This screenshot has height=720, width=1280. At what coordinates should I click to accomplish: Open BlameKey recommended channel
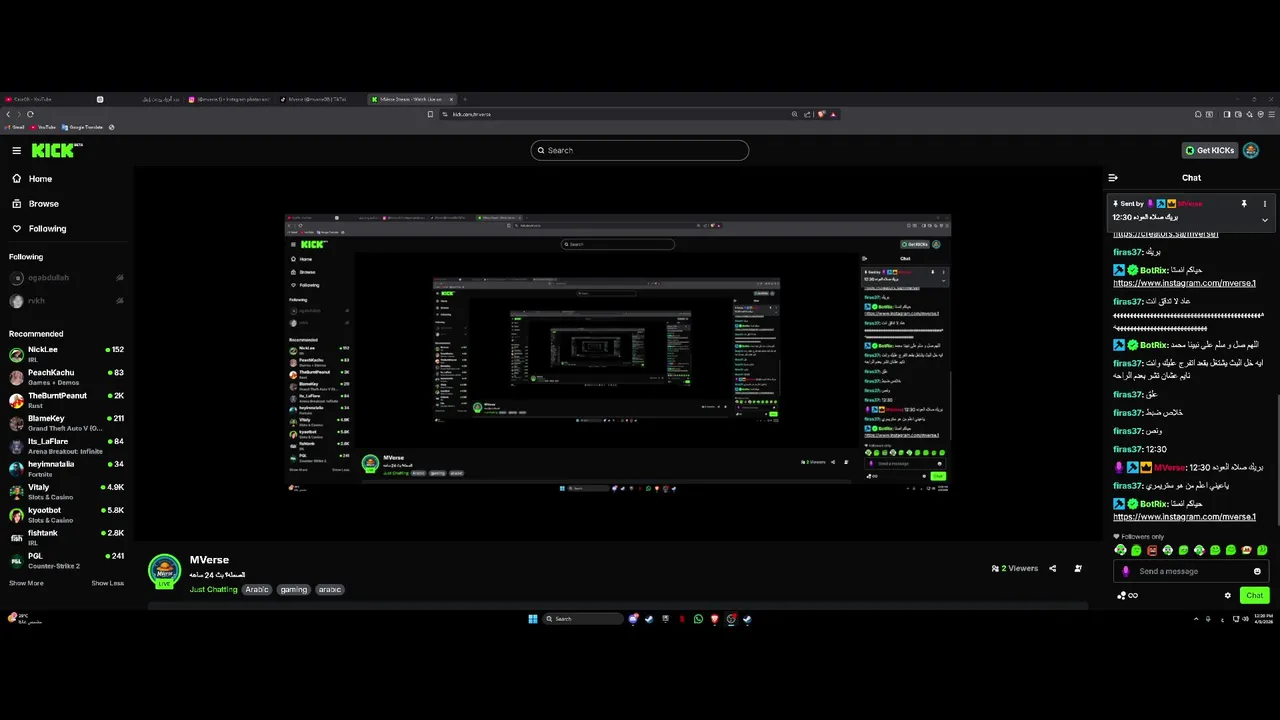[x=66, y=423]
